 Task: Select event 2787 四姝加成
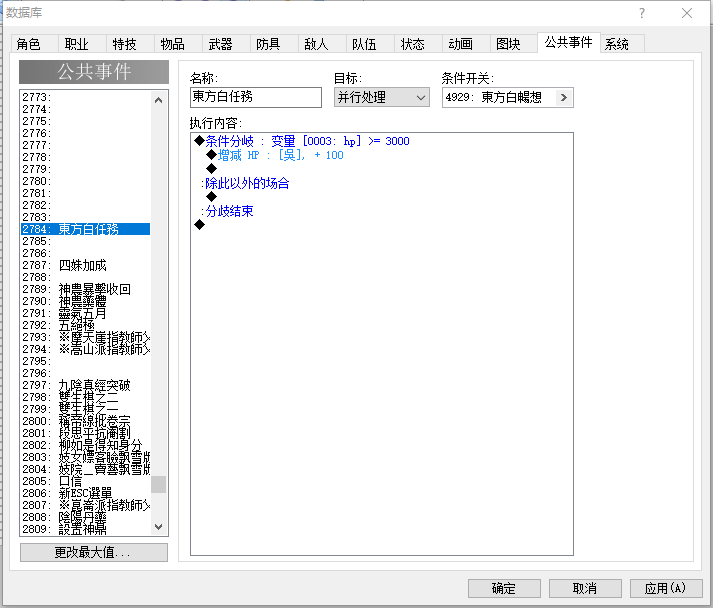[85, 265]
